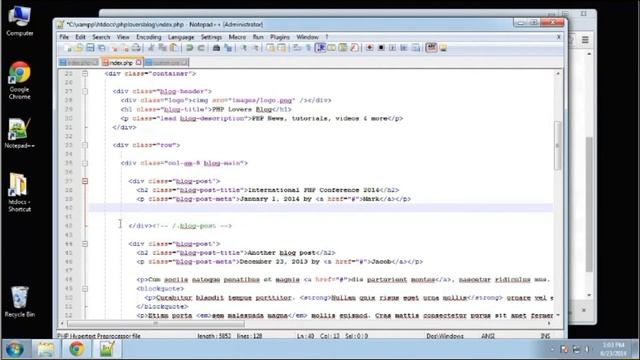Save the current file using toolbar Save icon

90,48
